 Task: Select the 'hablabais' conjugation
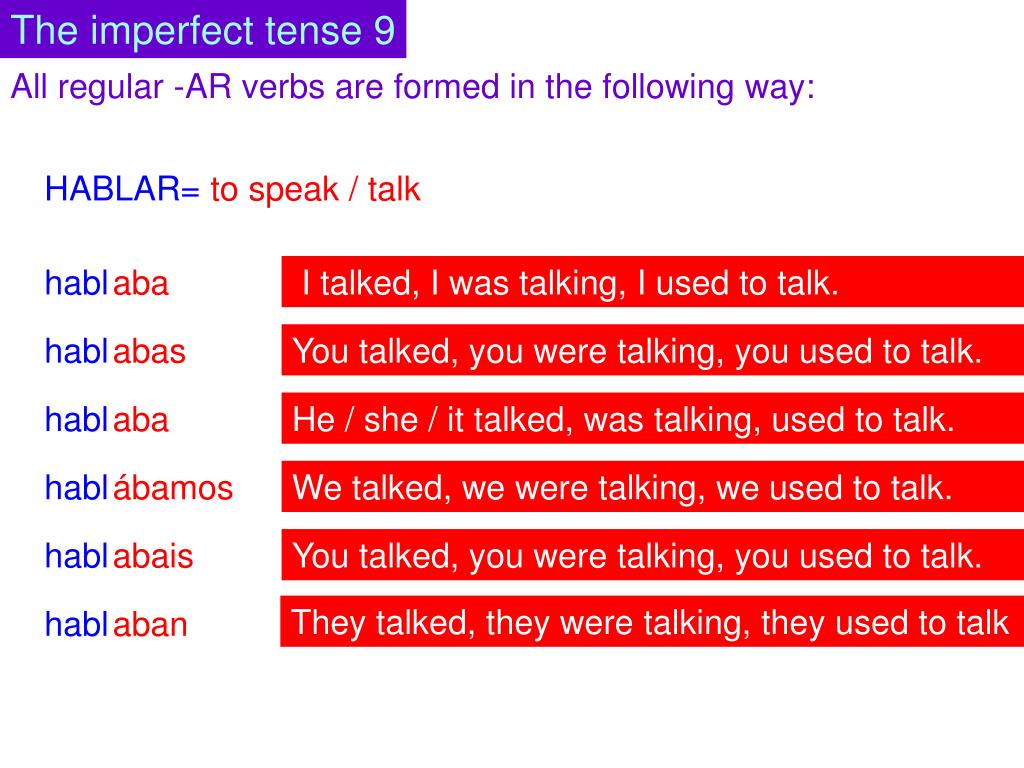click(x=119, y=556)
